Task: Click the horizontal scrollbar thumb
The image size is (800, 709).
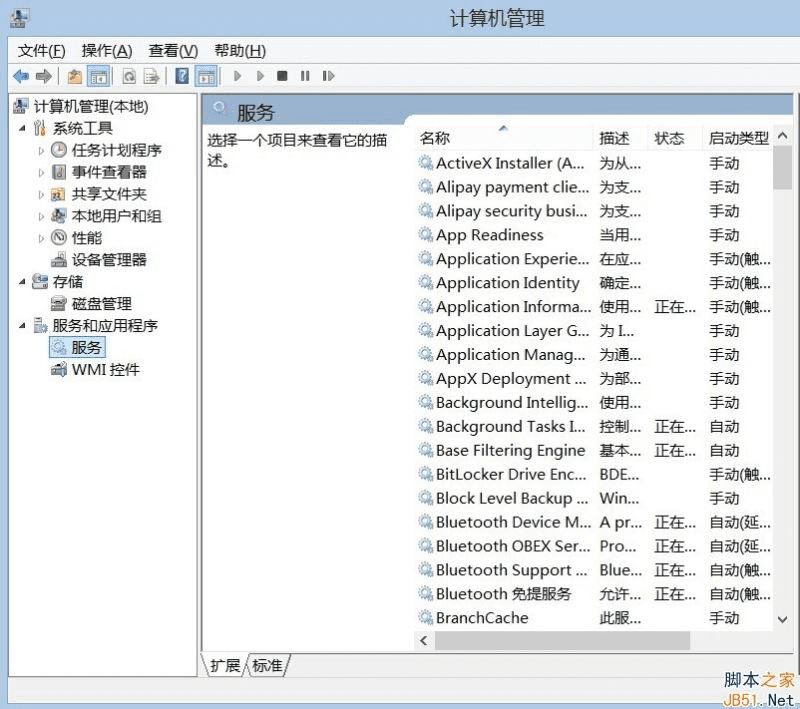Action: [562, 641]
